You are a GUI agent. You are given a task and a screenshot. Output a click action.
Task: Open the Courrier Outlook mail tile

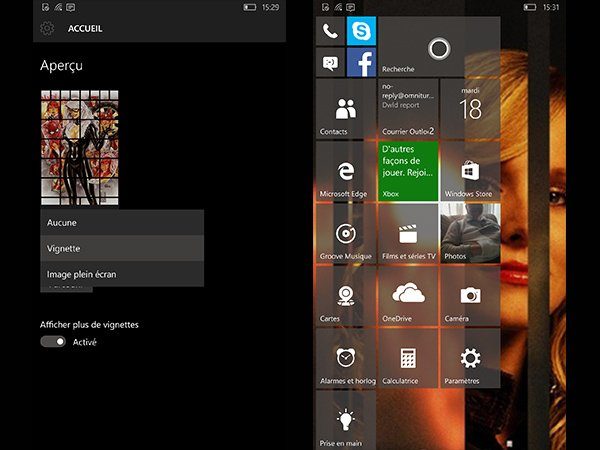(x=408, y=109)
